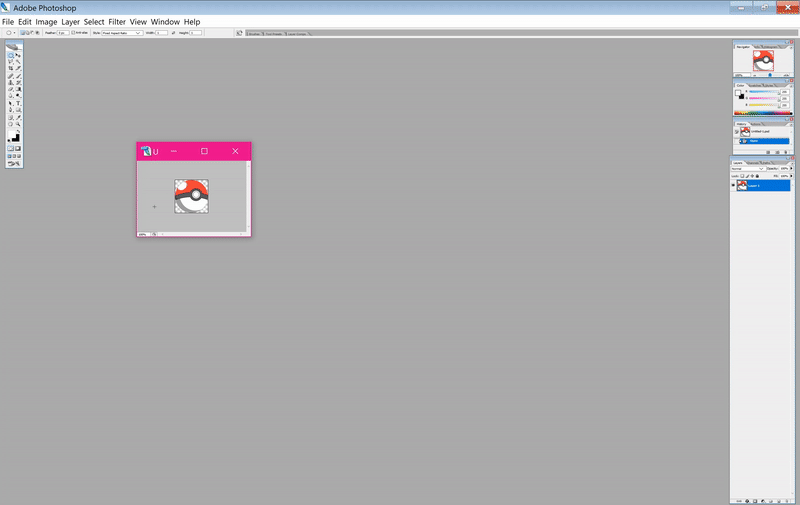Switch to the Actions tab
800x505 pixels.
coord(756,124)
